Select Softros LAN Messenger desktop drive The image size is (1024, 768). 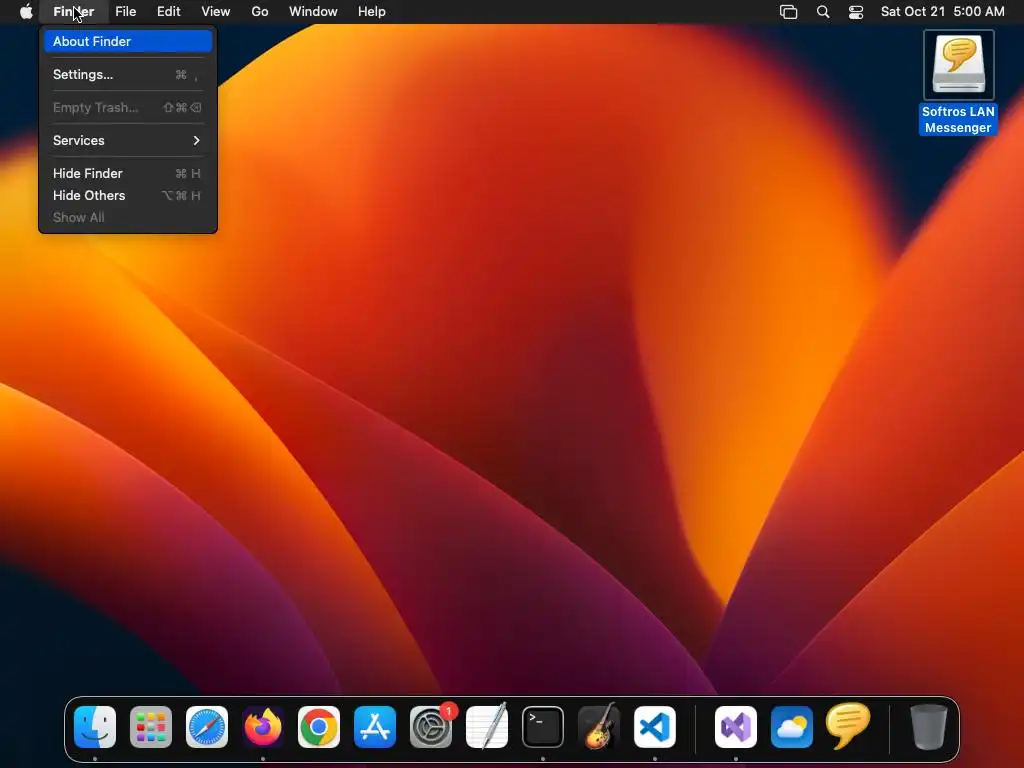point(958,82)
